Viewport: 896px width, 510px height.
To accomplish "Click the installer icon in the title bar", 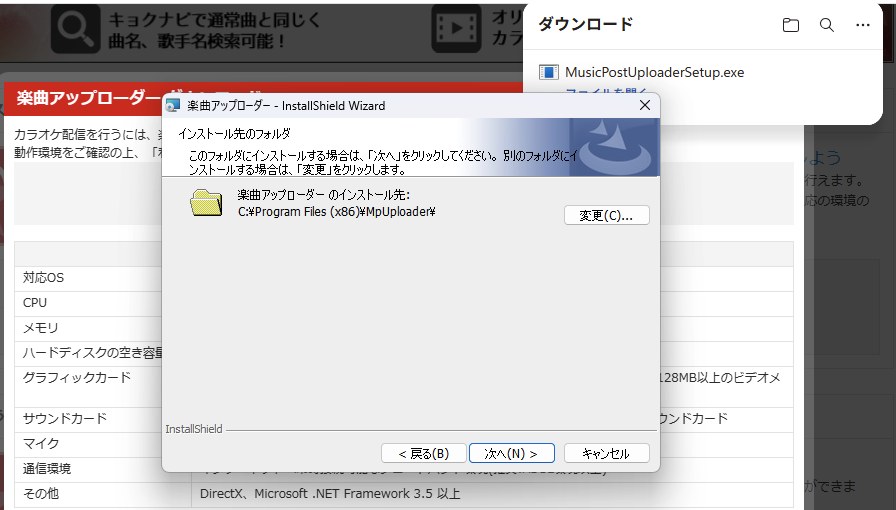I will pyautogui.click(x=173, y=105).
